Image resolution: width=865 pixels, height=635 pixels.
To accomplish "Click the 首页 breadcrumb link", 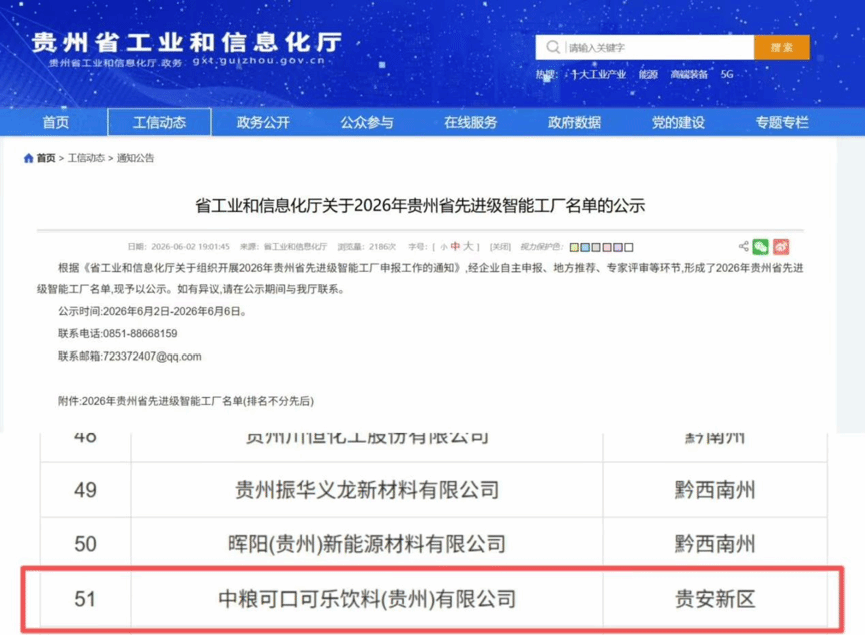I will point(46,158).
